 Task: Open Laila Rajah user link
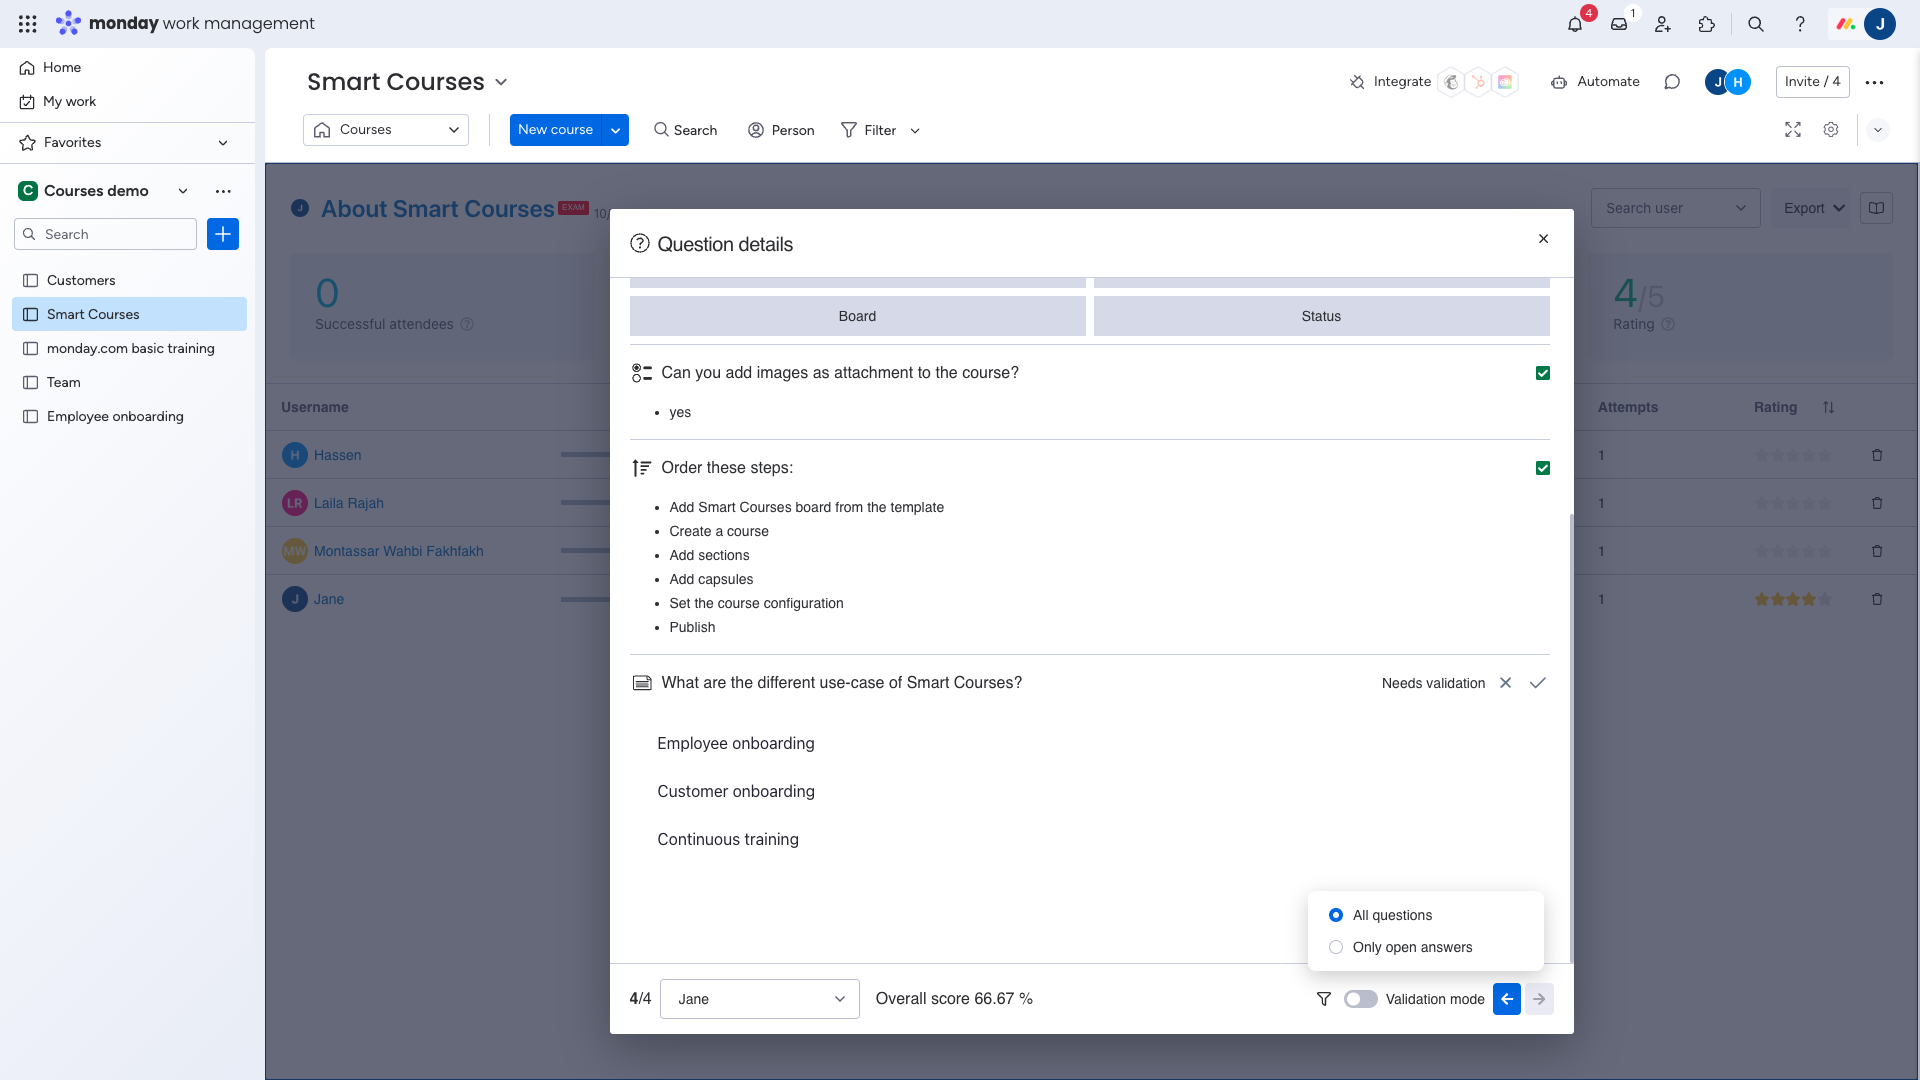[x=349, y=503]
